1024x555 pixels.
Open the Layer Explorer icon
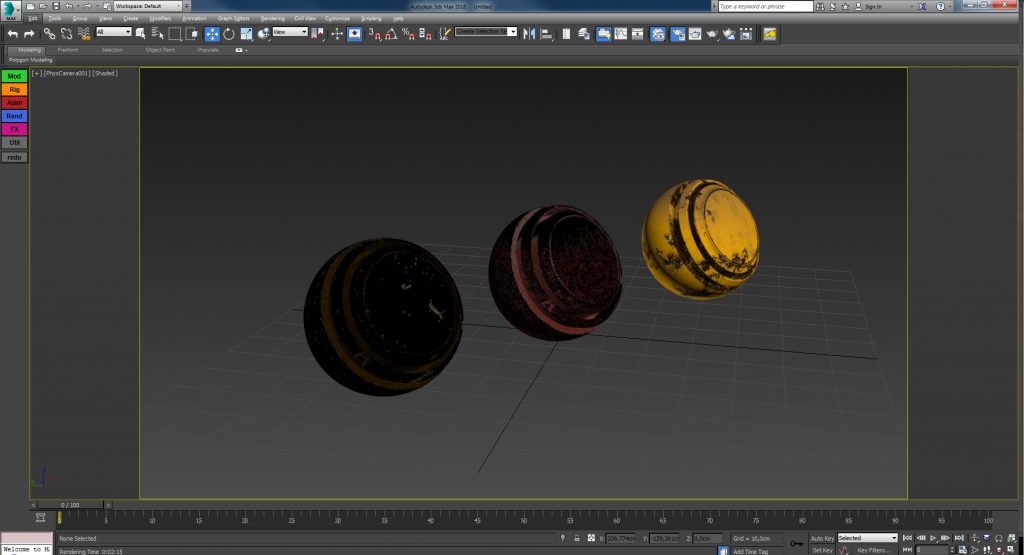(x=584, y=34)
